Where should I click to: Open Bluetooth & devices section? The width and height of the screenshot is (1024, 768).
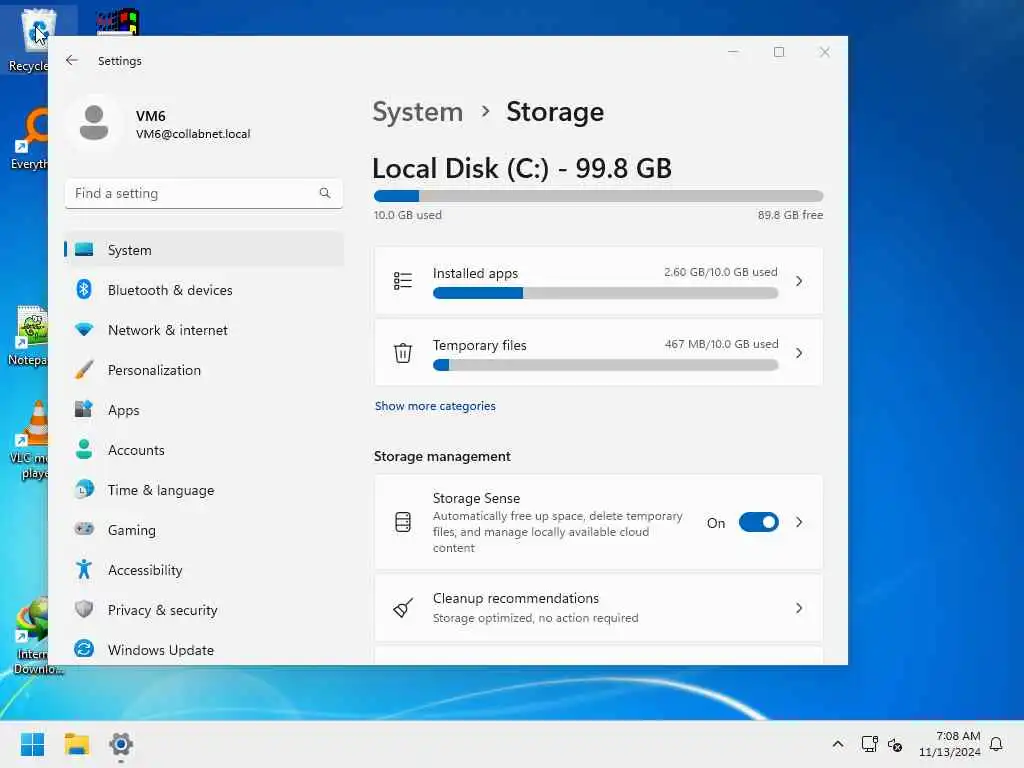(204, 289)
